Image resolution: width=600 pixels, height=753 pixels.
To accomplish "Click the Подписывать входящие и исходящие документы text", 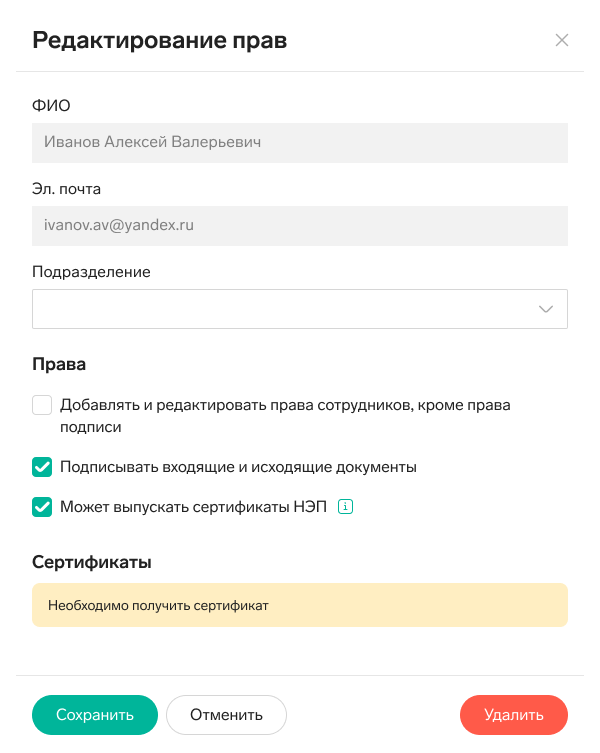I will (x=238, y=467).
